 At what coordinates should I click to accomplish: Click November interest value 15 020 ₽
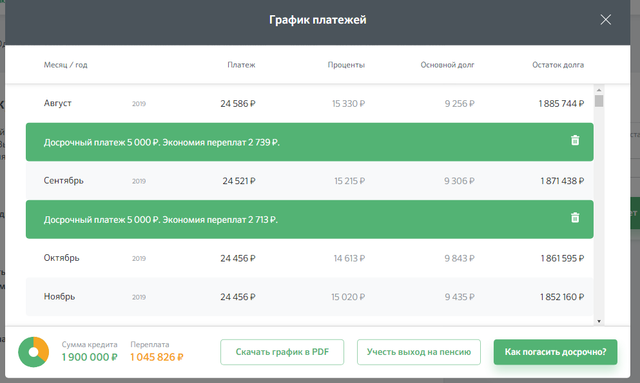[x=348, y=297]
